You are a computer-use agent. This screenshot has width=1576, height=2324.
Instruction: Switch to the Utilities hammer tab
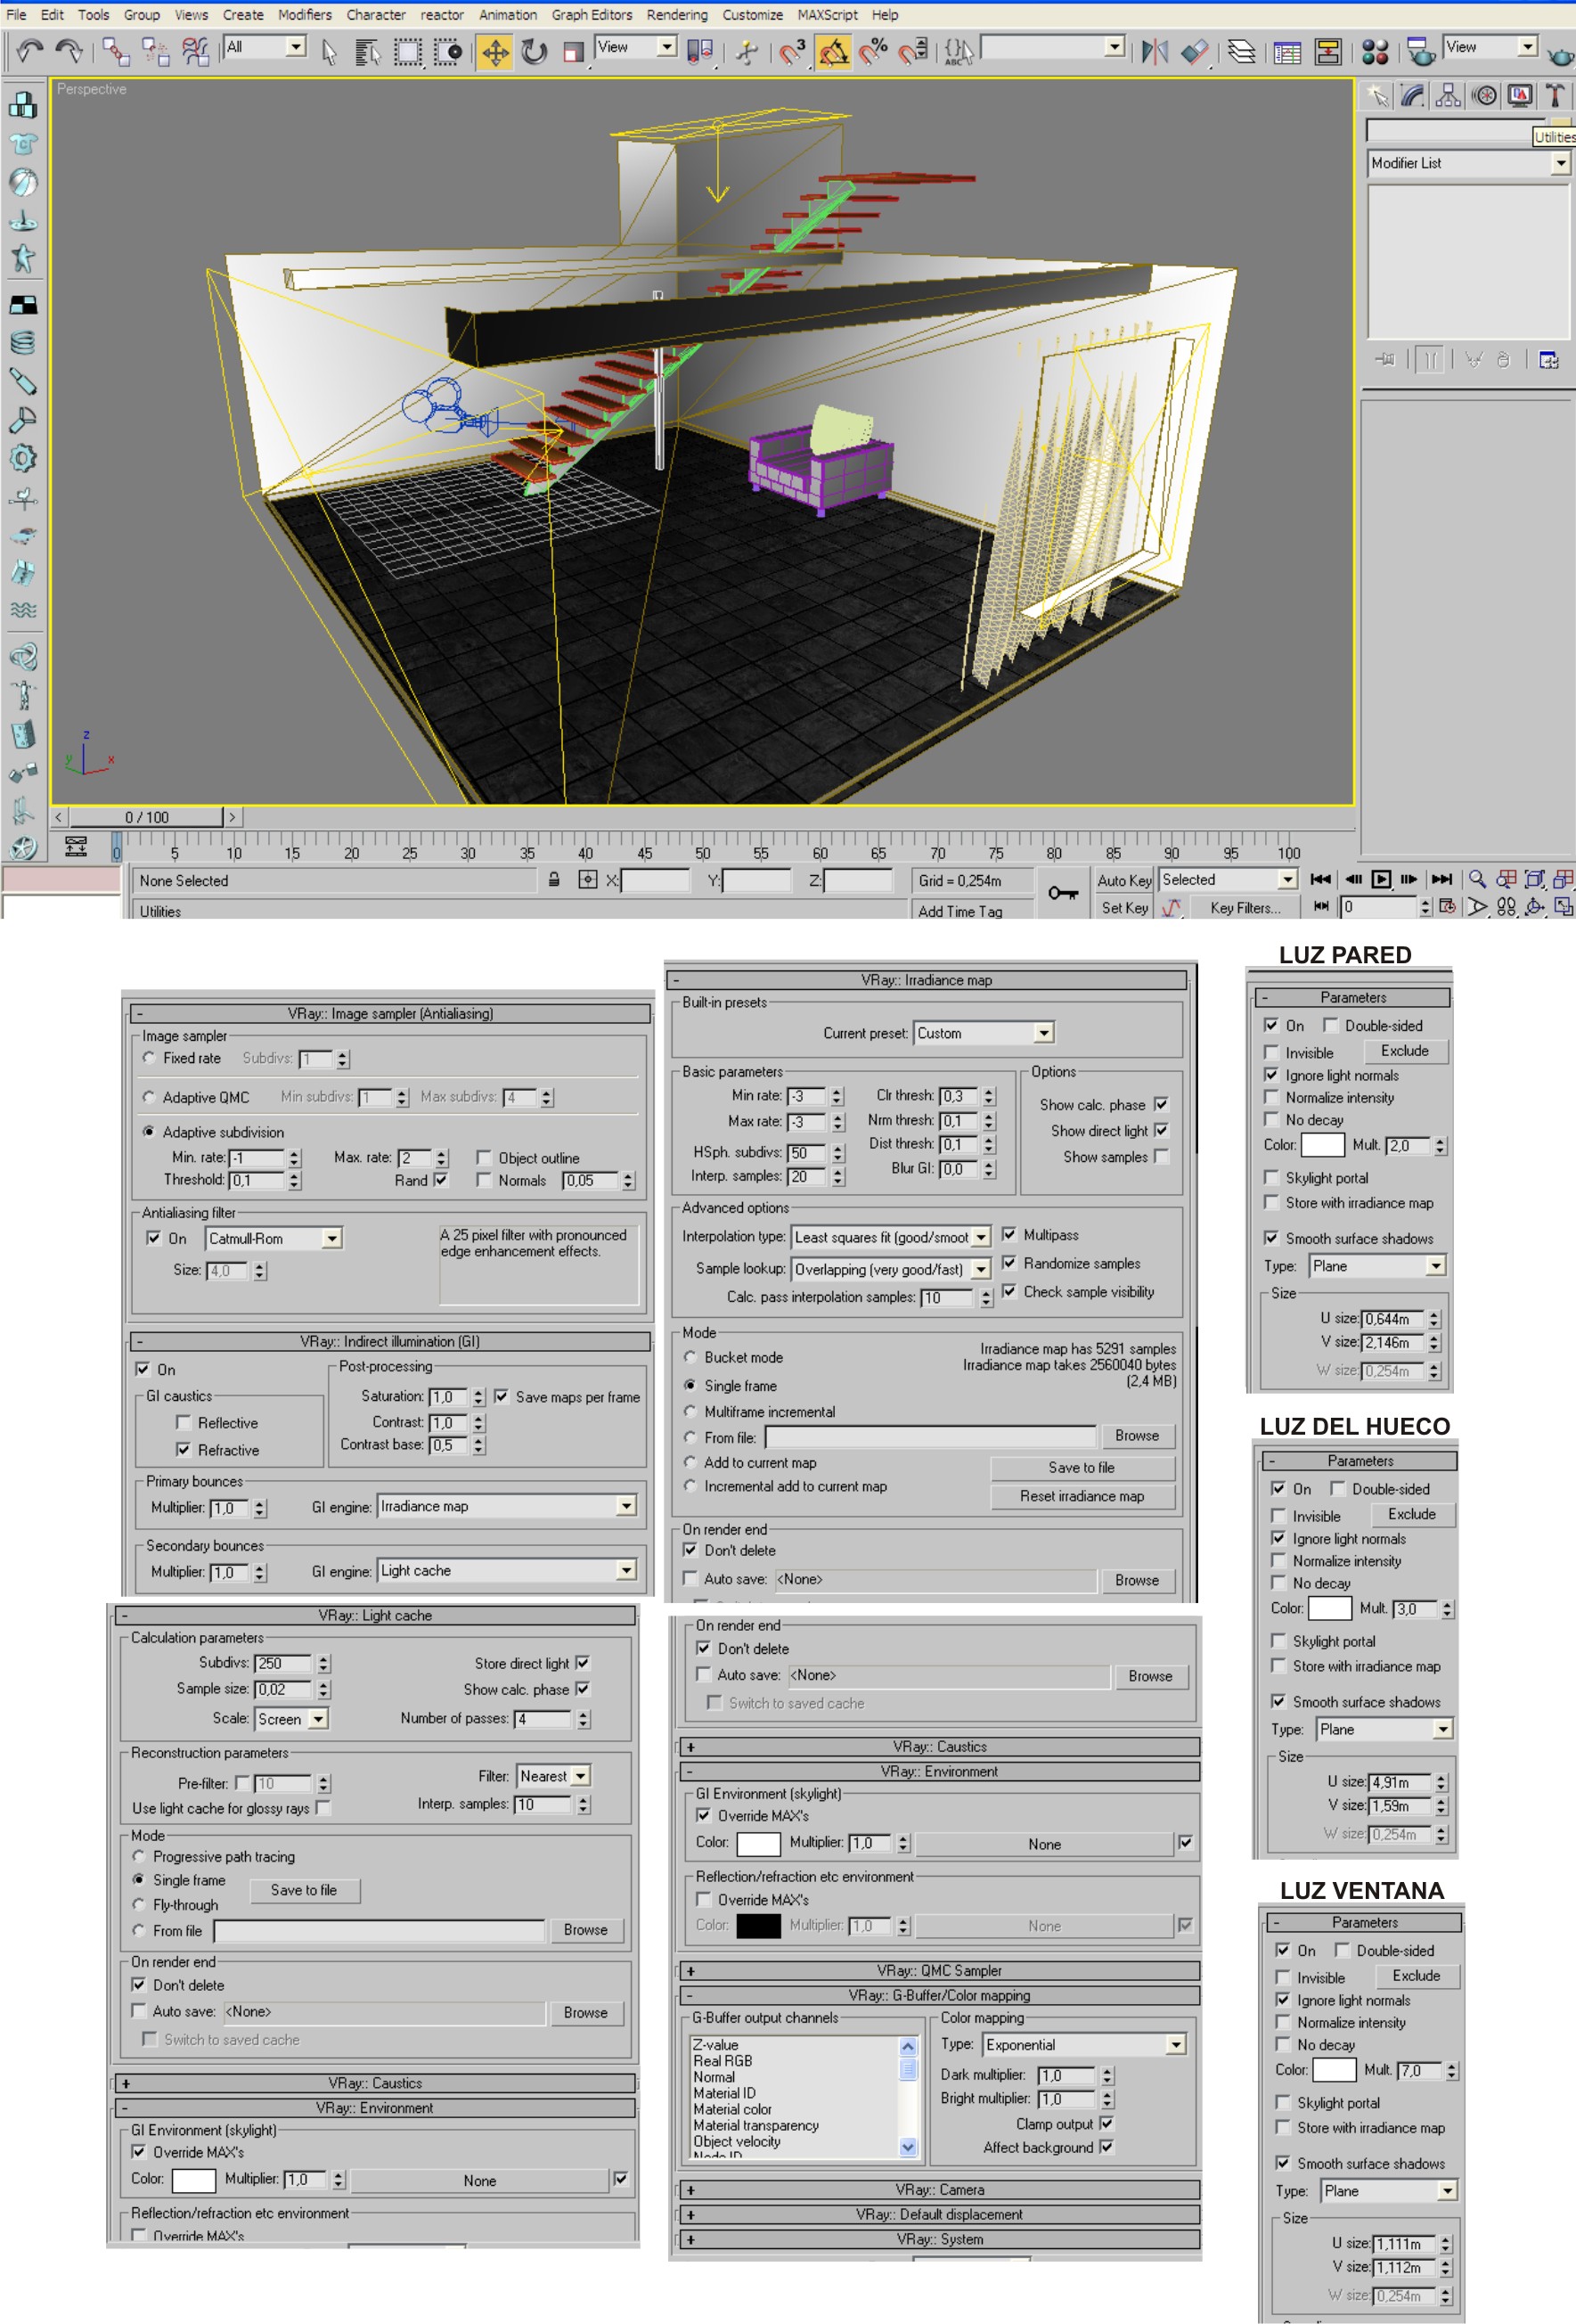click(x=1555, y=96)
